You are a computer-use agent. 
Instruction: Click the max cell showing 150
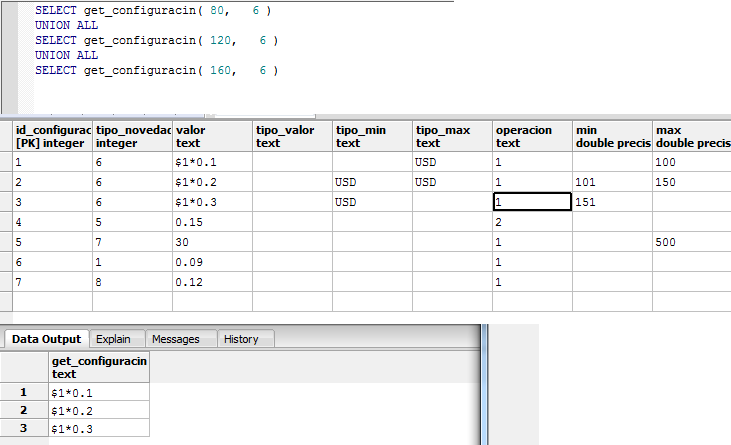691,182
